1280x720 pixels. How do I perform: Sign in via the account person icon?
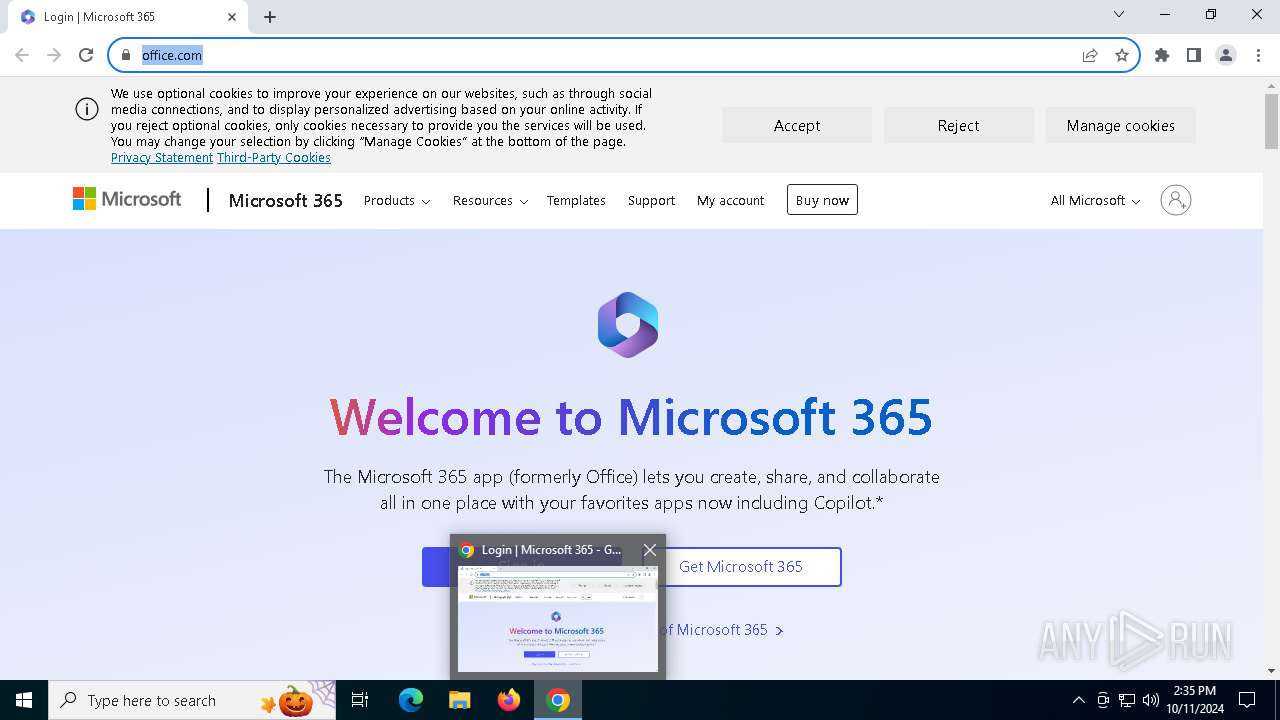coord(1176,200)
